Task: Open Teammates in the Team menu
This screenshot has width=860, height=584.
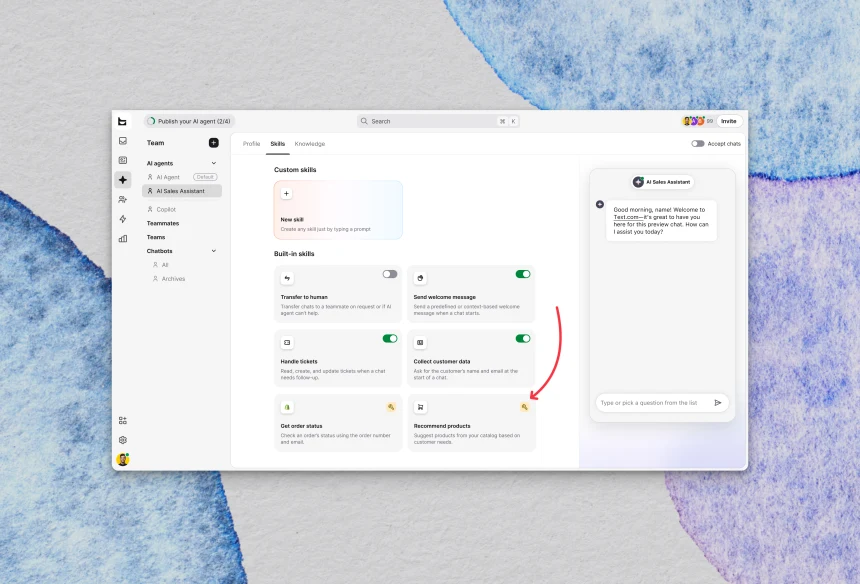Action: [x=163, y=223]
